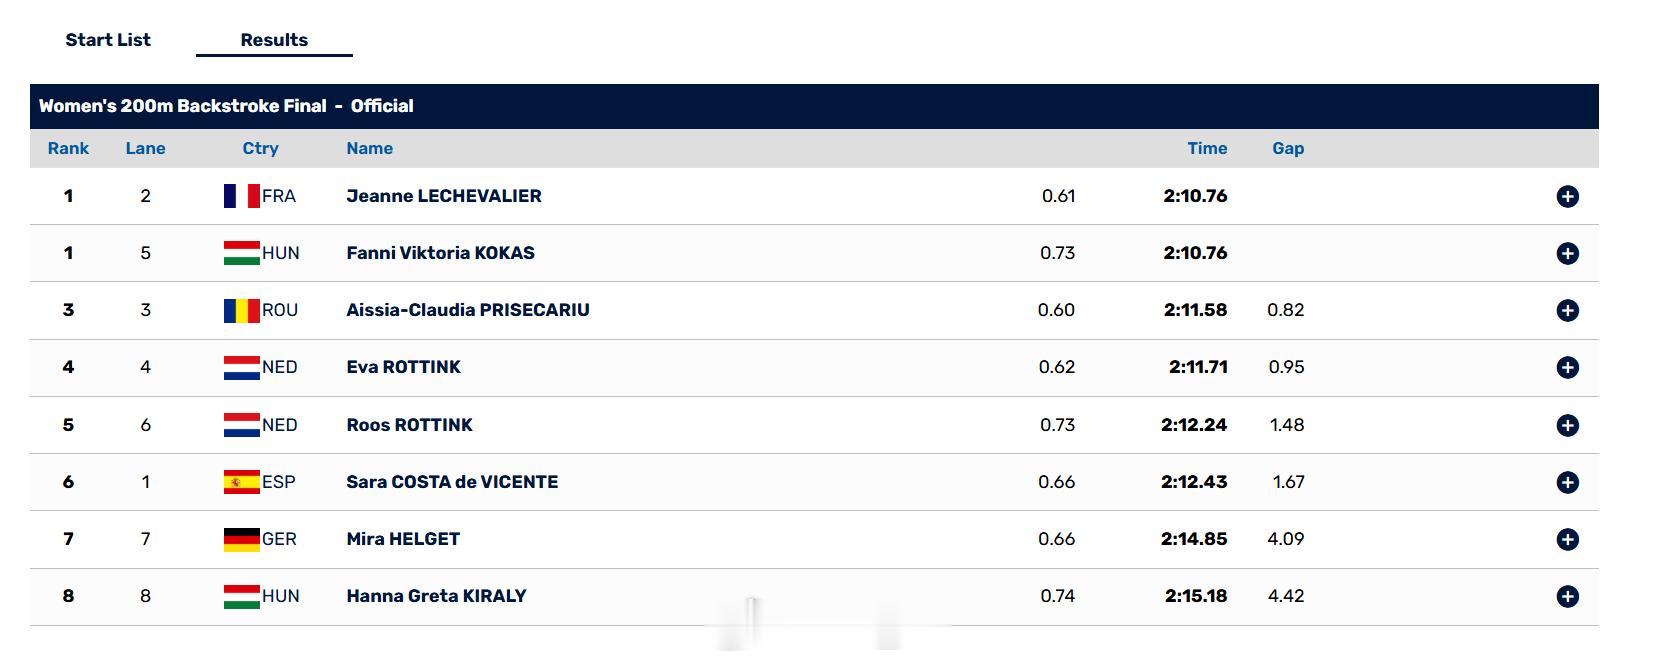The image size is (1654, 666).
Task: Open Mira HELGET athlete name
Action: coord(403,539)
